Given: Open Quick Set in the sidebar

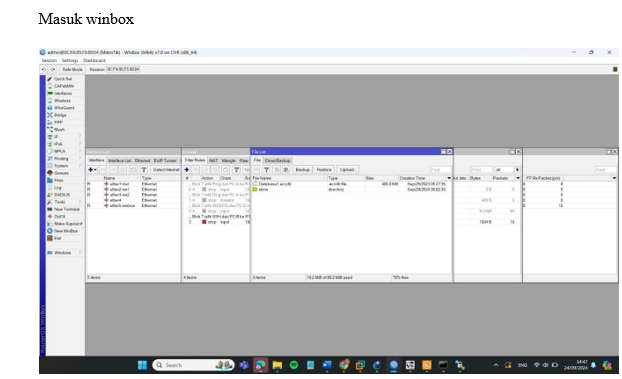Looking at the screenshot, I should pyautogui.click(x=63, y=79).
